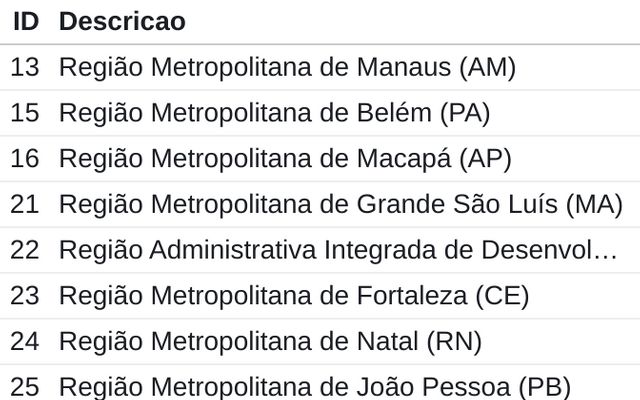
Task: Select the Macapá (AP) row description
Action: tap(285, 158)
